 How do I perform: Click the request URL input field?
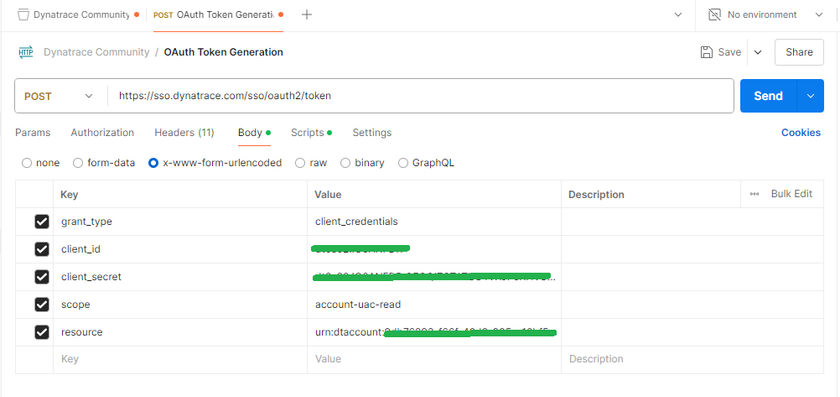[x=421, y=96]
